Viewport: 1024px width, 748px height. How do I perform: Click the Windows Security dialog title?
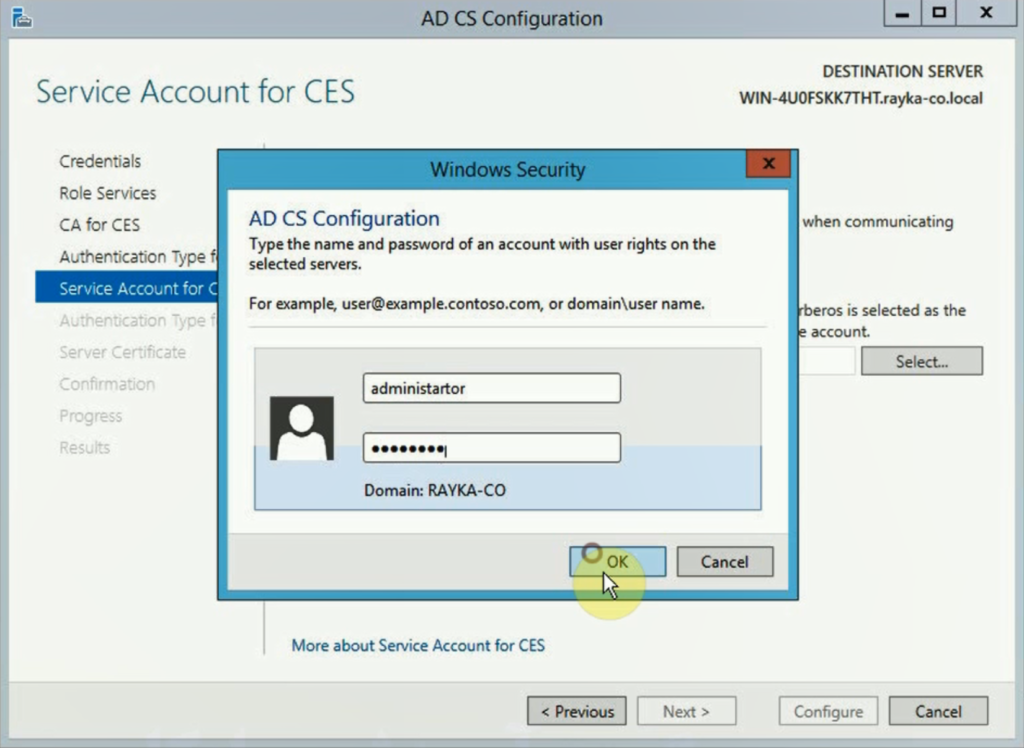507,170
